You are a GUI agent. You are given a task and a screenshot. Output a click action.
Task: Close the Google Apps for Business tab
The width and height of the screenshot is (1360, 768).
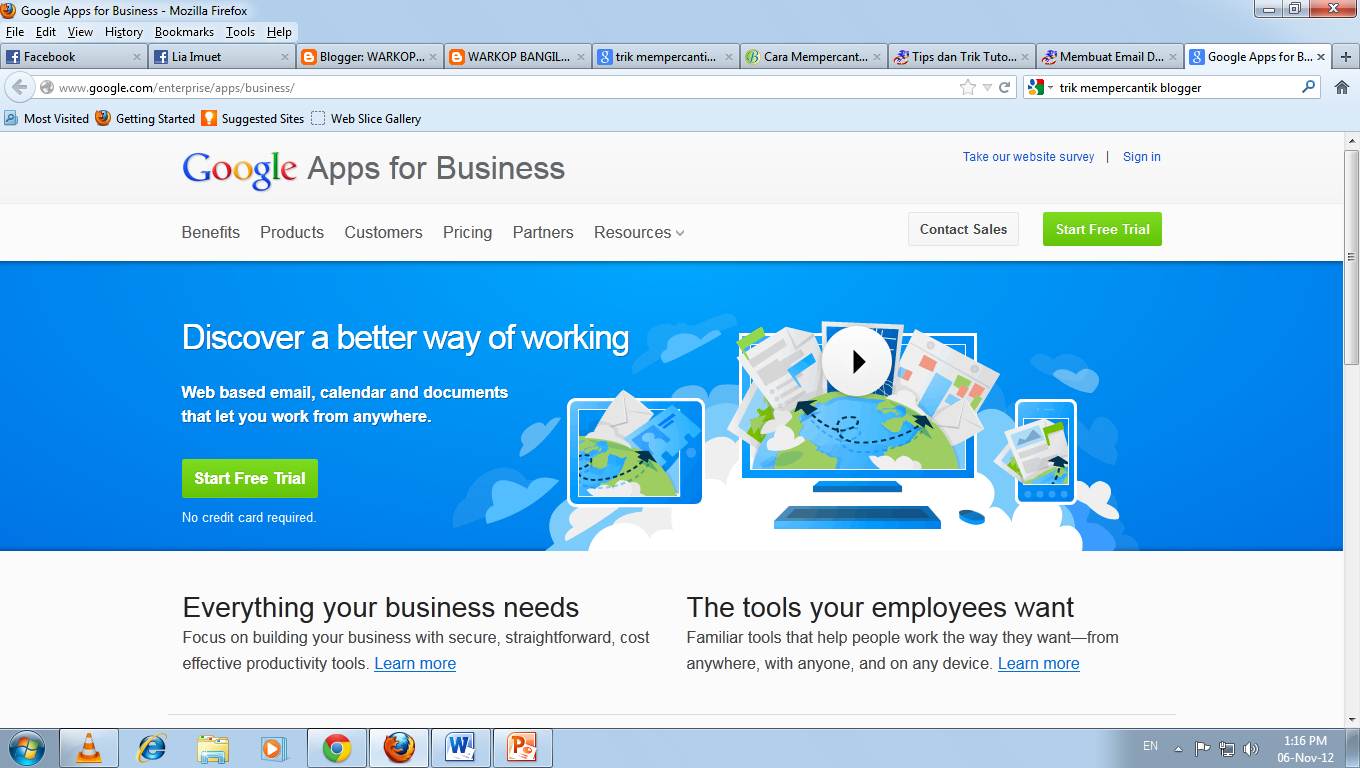[x=1321, y=57]
